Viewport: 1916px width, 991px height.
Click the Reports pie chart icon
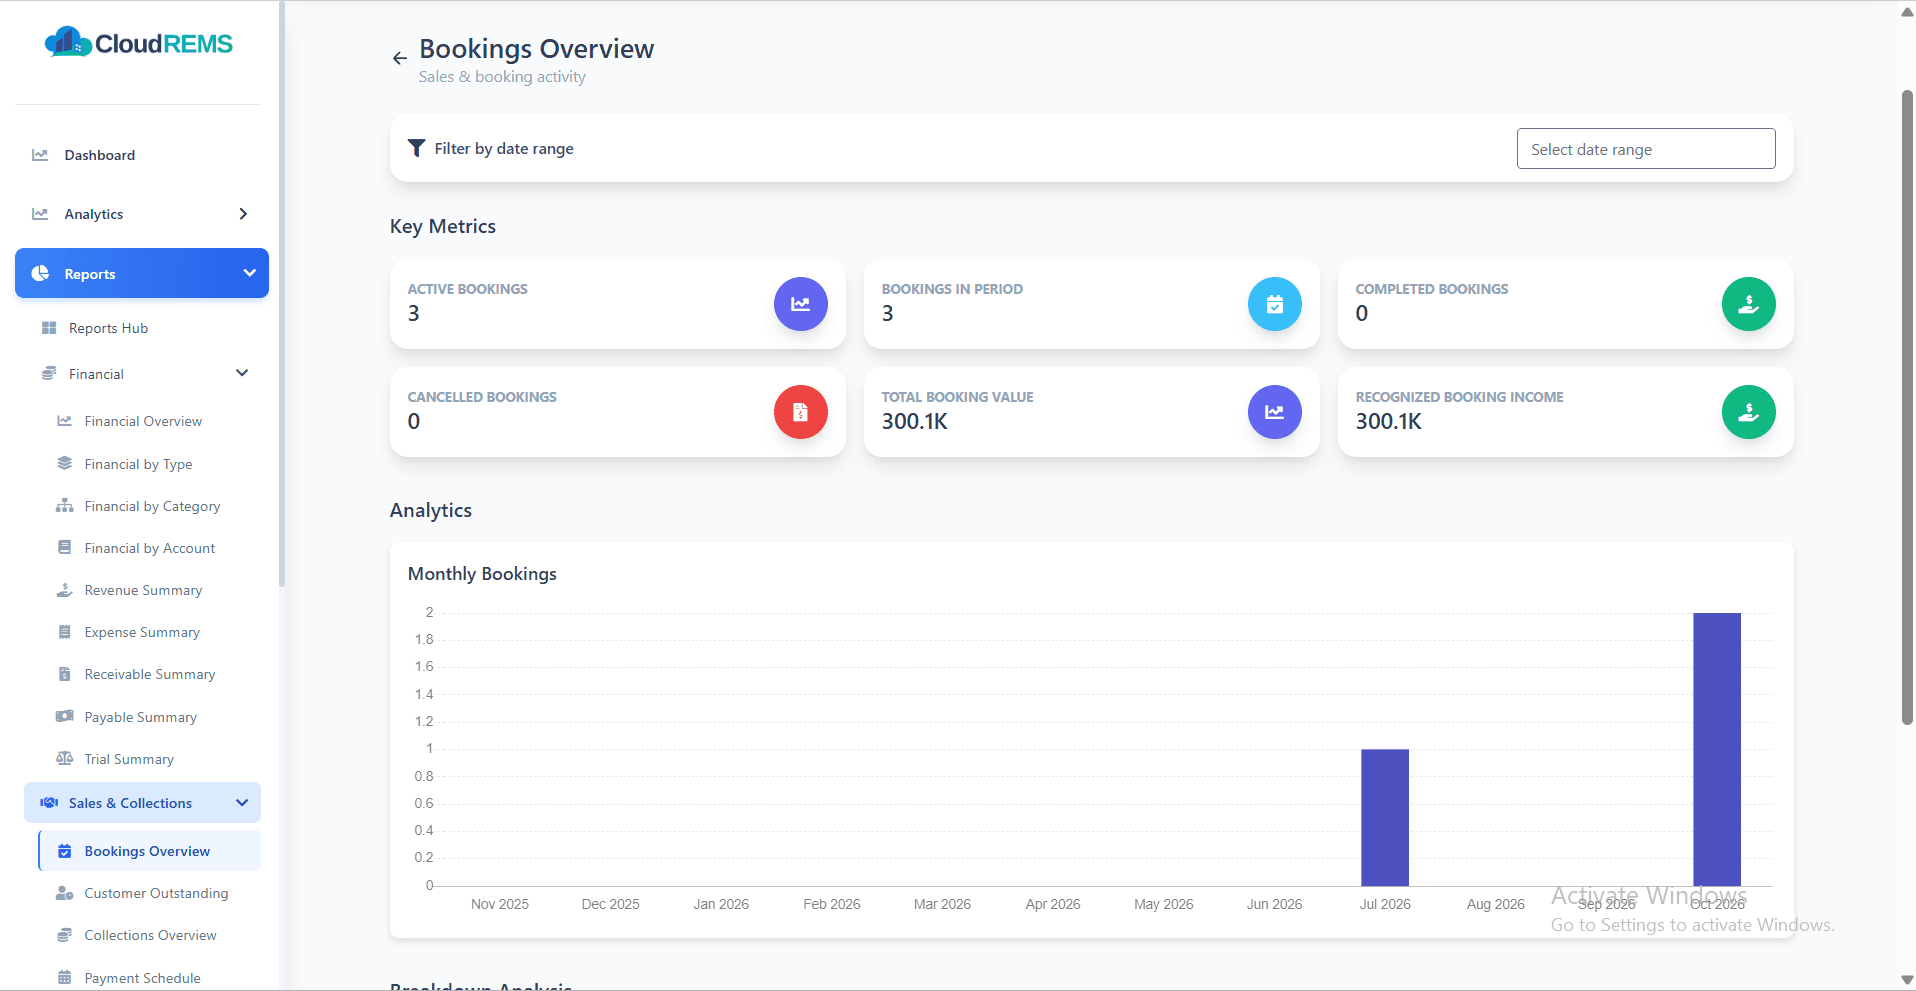(x=40, y=273)
